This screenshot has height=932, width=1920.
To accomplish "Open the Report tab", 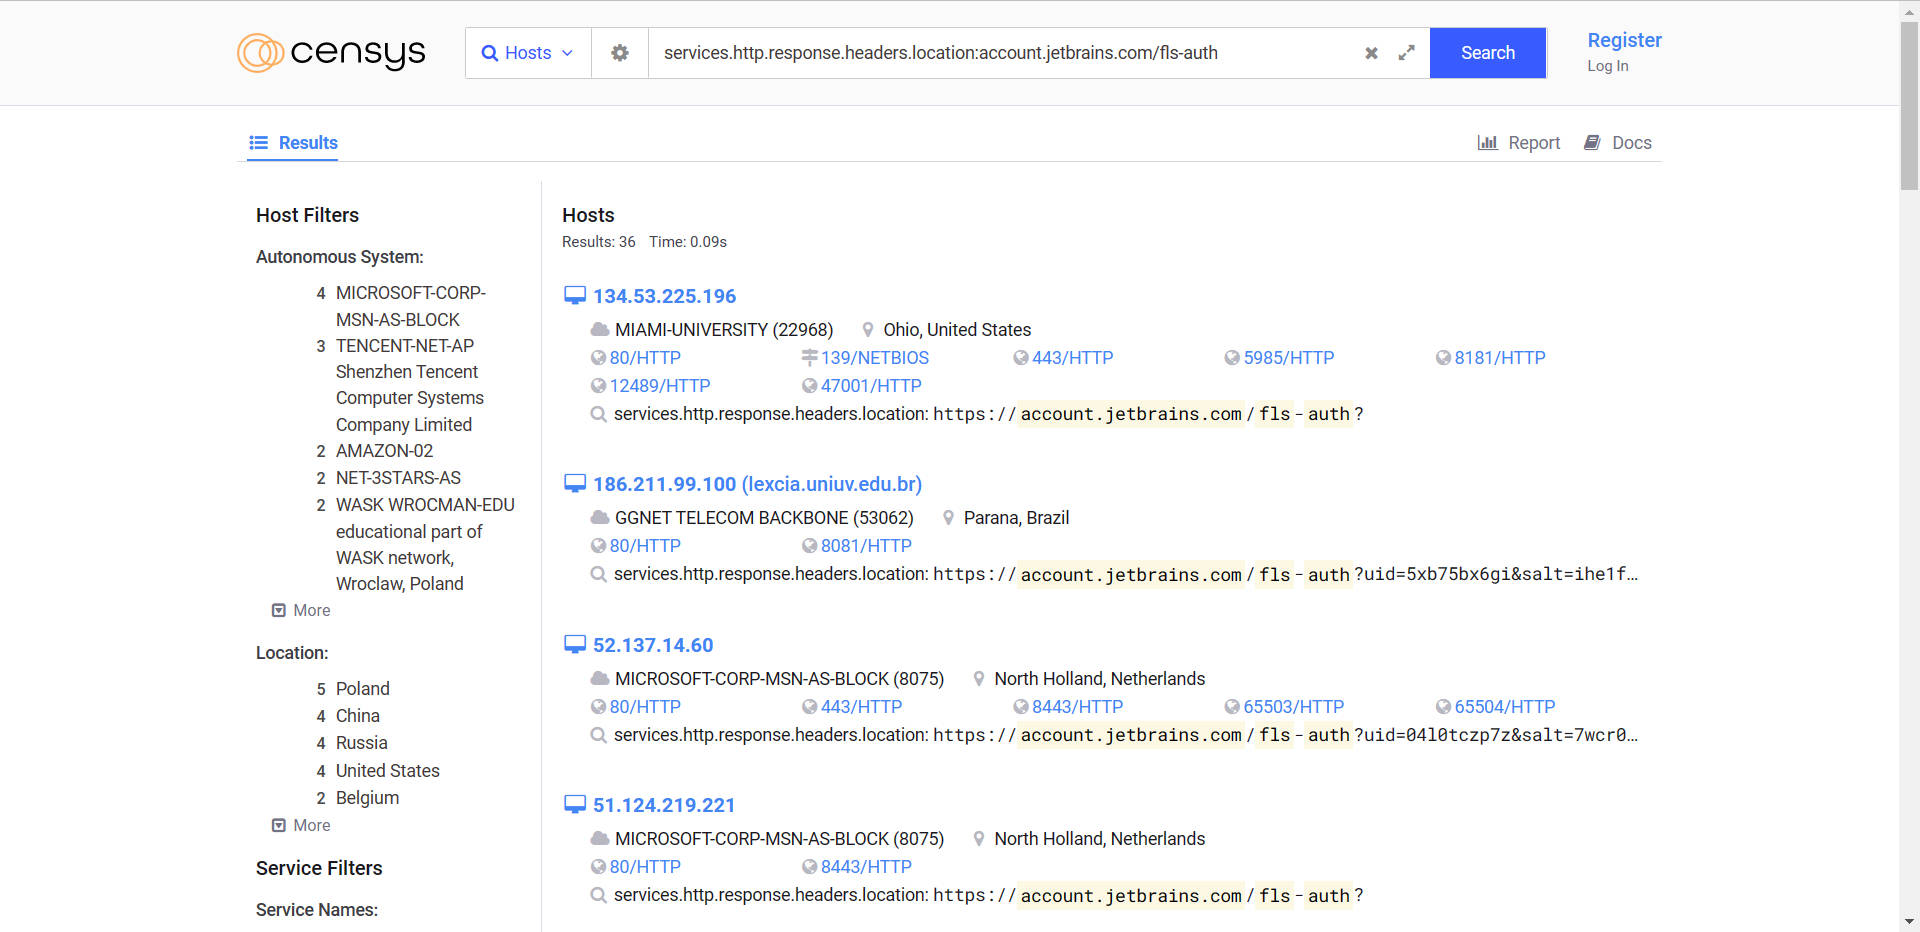I will pyautogui.click(x=1519, y=143).
